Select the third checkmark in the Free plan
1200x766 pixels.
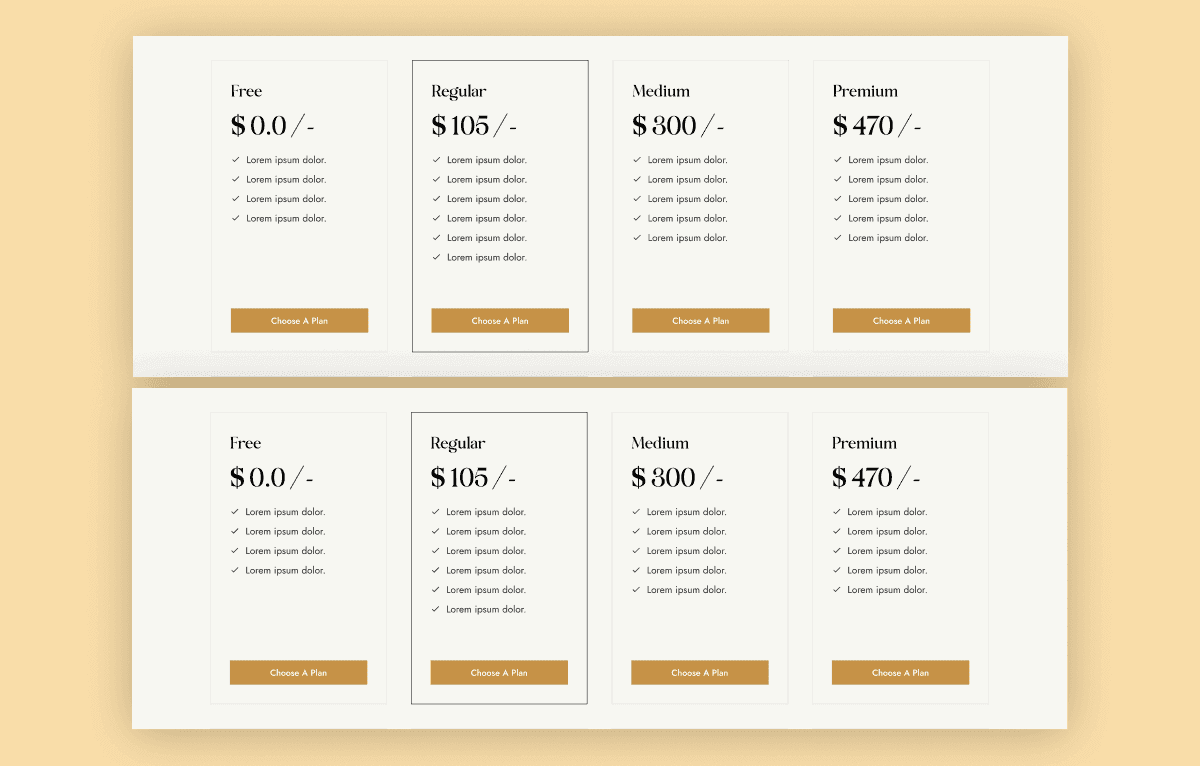click(235, 198)
